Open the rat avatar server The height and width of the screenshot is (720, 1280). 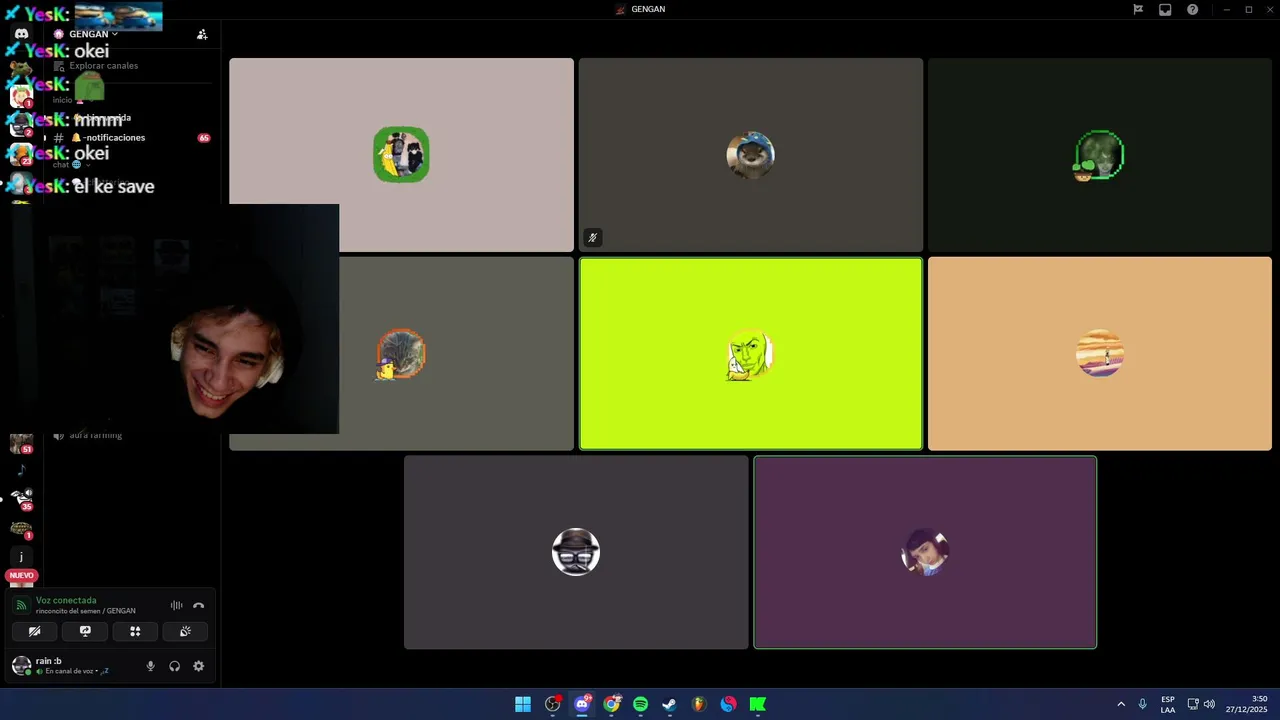click(x=21, y=69)
